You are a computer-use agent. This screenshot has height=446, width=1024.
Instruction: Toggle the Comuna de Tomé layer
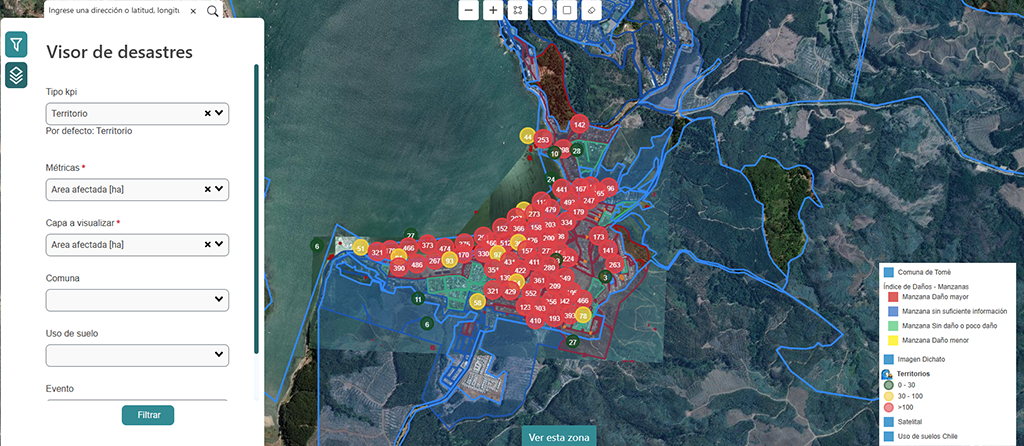coord(889,272)
